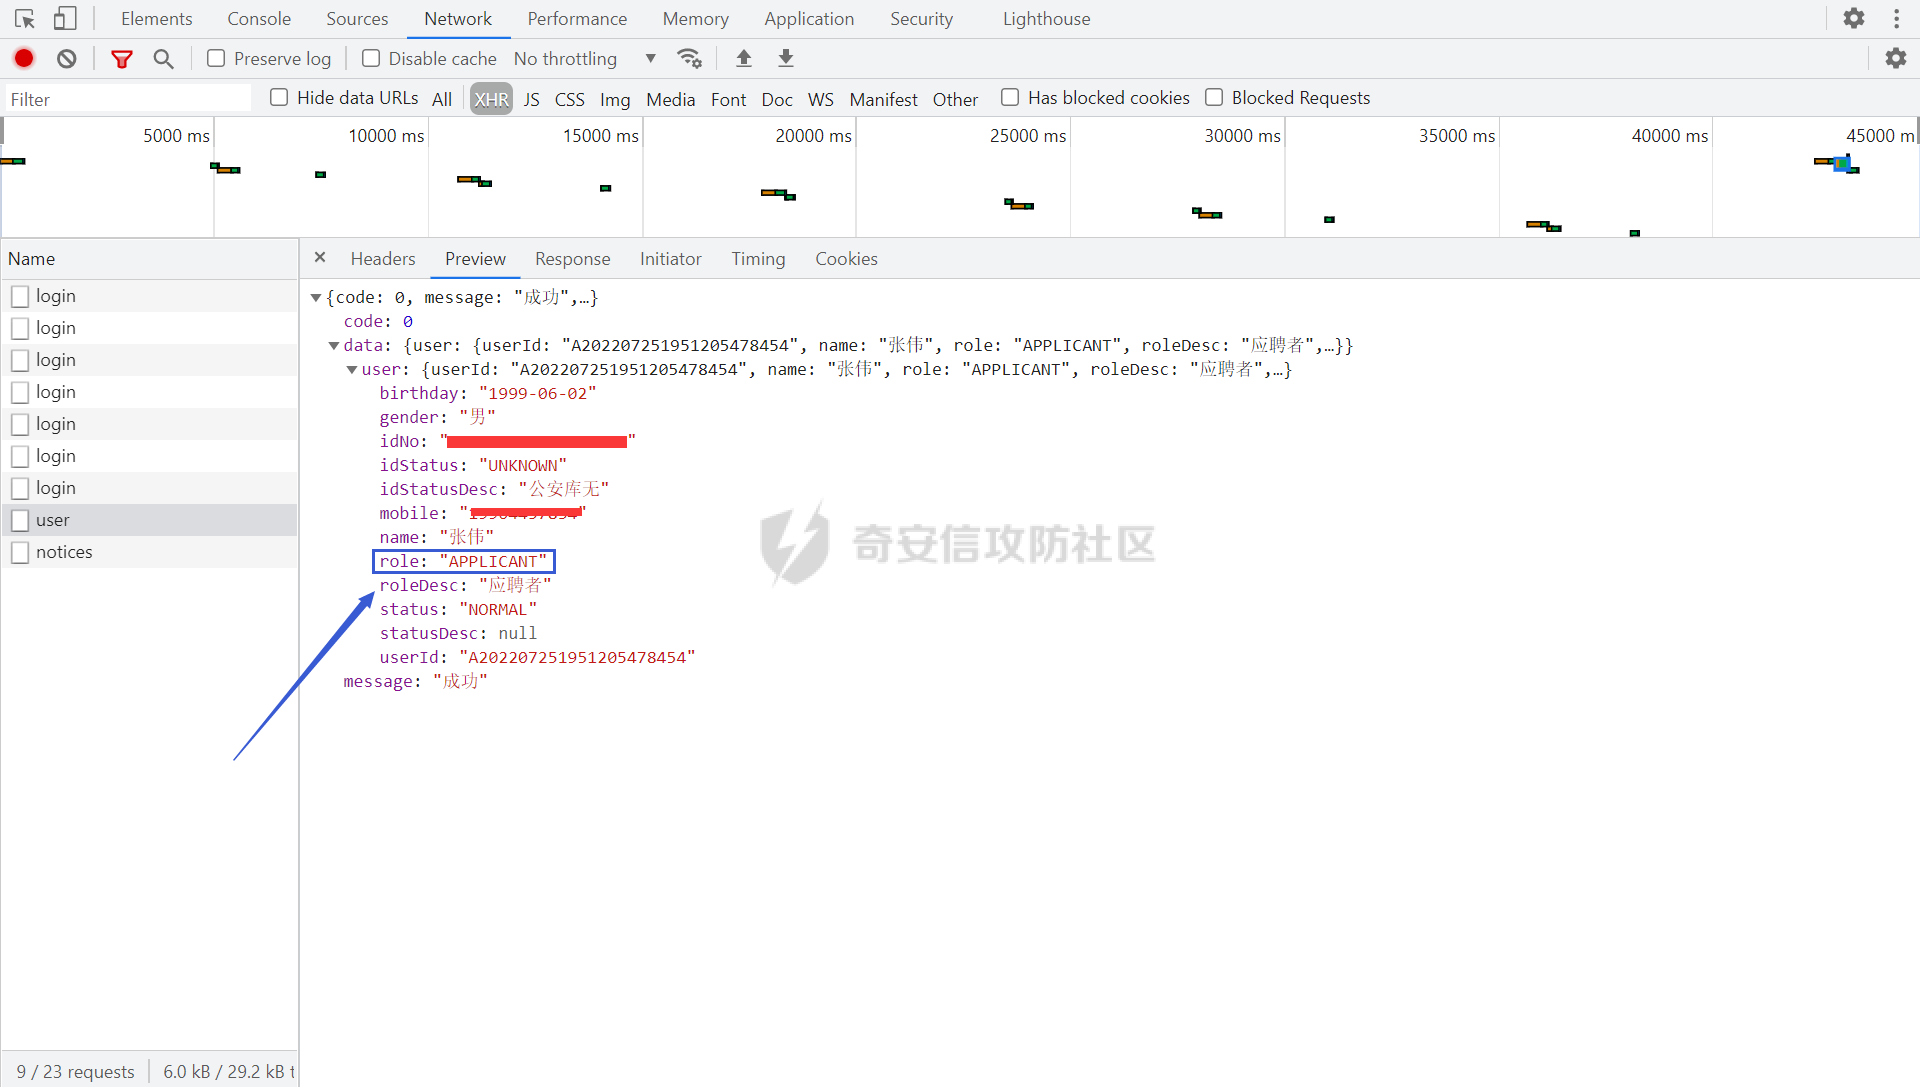The image size is (1920, 1087).
Task: Enable Disable cache checkbox
Action: pos(371,58)
